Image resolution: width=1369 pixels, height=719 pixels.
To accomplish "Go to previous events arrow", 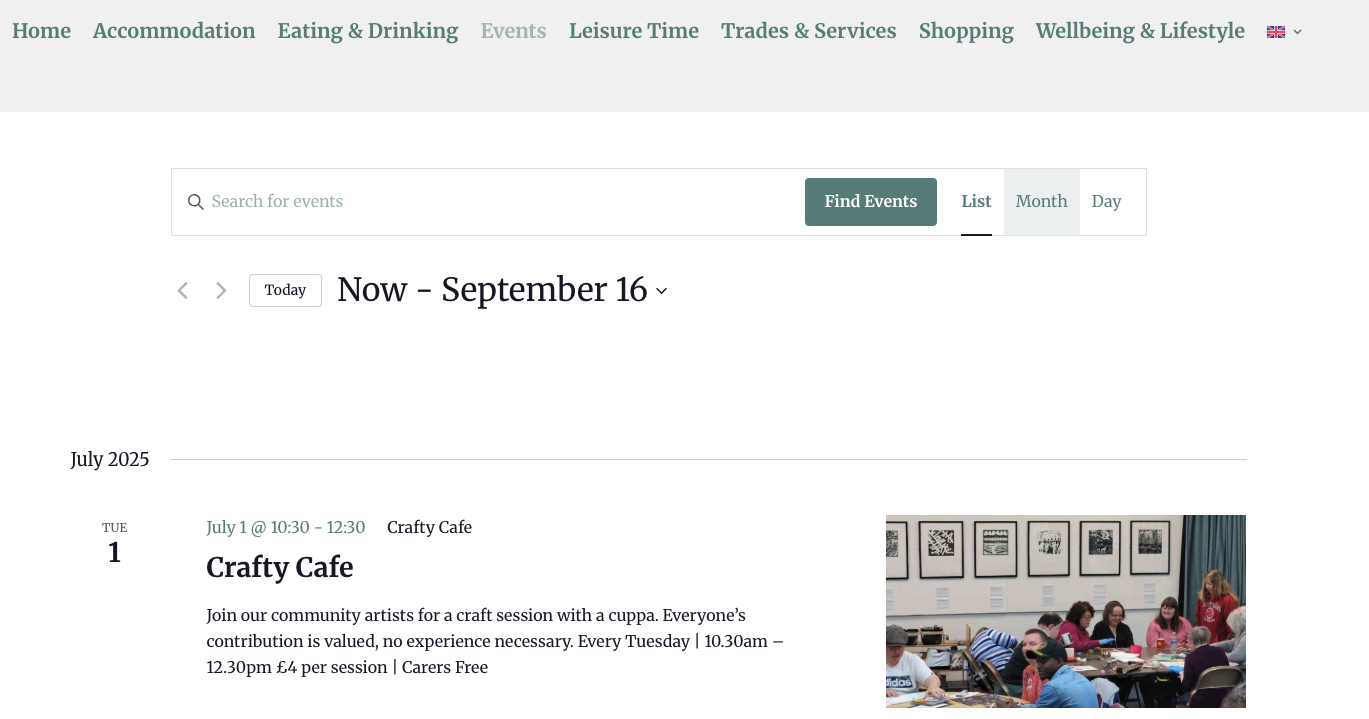I will click(x=183, y=291).
